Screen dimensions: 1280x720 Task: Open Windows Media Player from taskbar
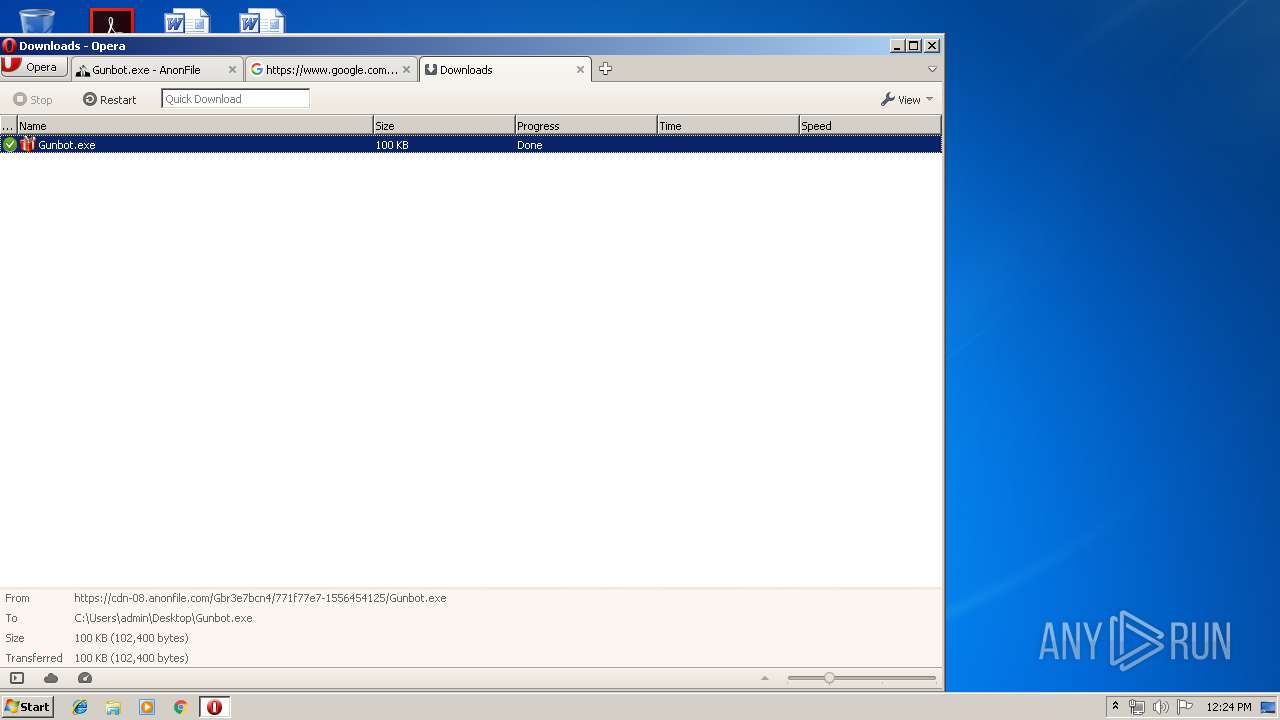coord(147,707)
